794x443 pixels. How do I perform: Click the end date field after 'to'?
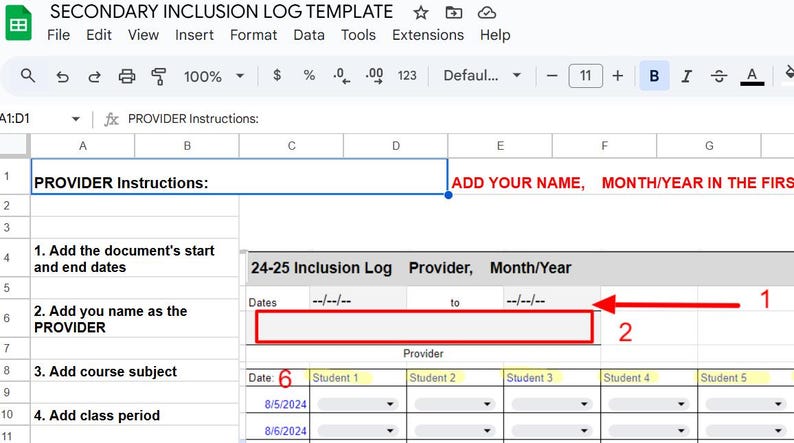pyautogui.click(x=551, y=301)
